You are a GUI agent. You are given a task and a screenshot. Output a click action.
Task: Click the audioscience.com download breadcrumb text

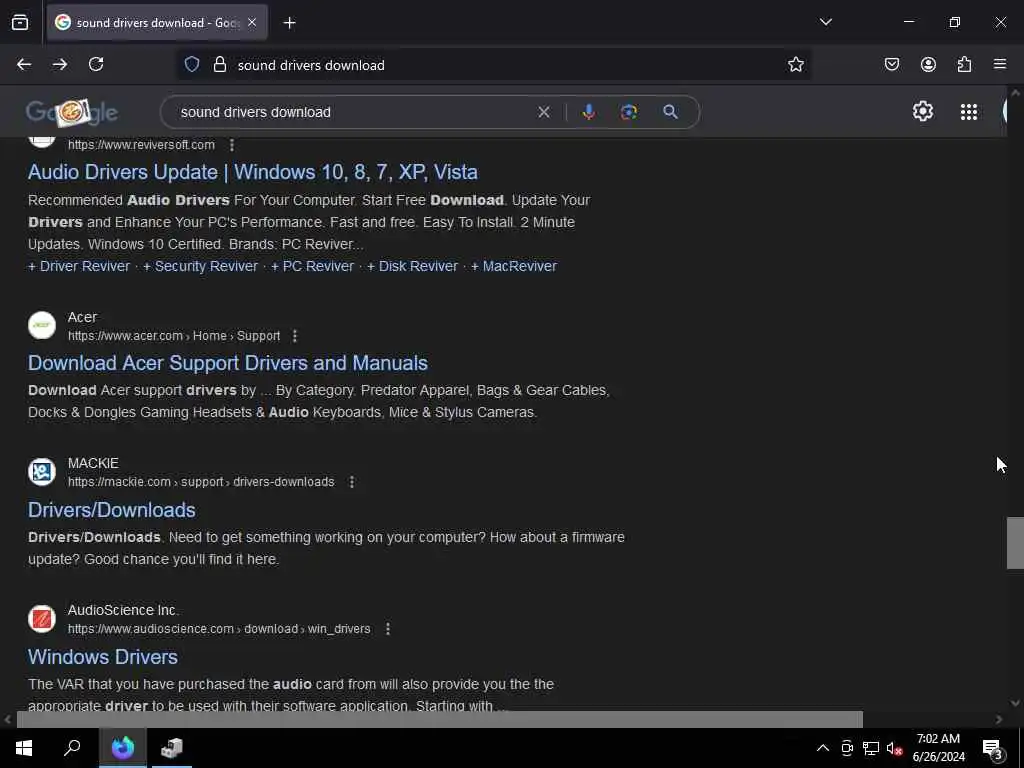click(219, 629)
